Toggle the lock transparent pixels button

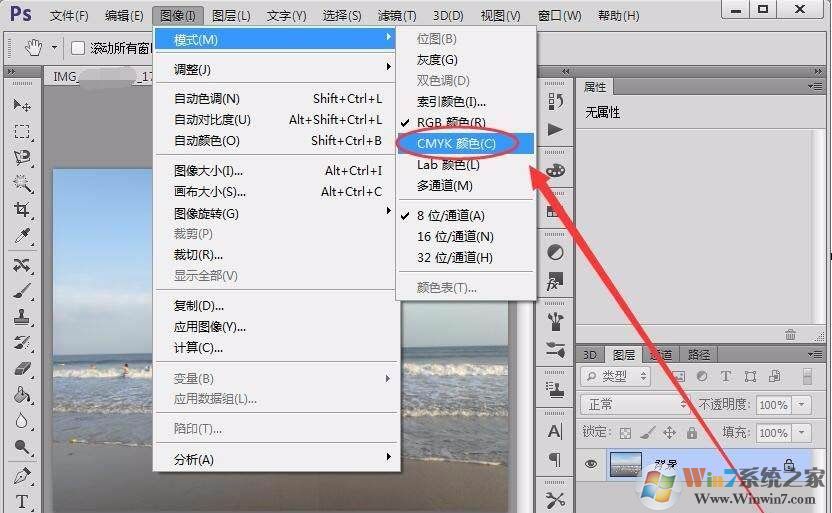pyautogui.click(x=625, y=433)
